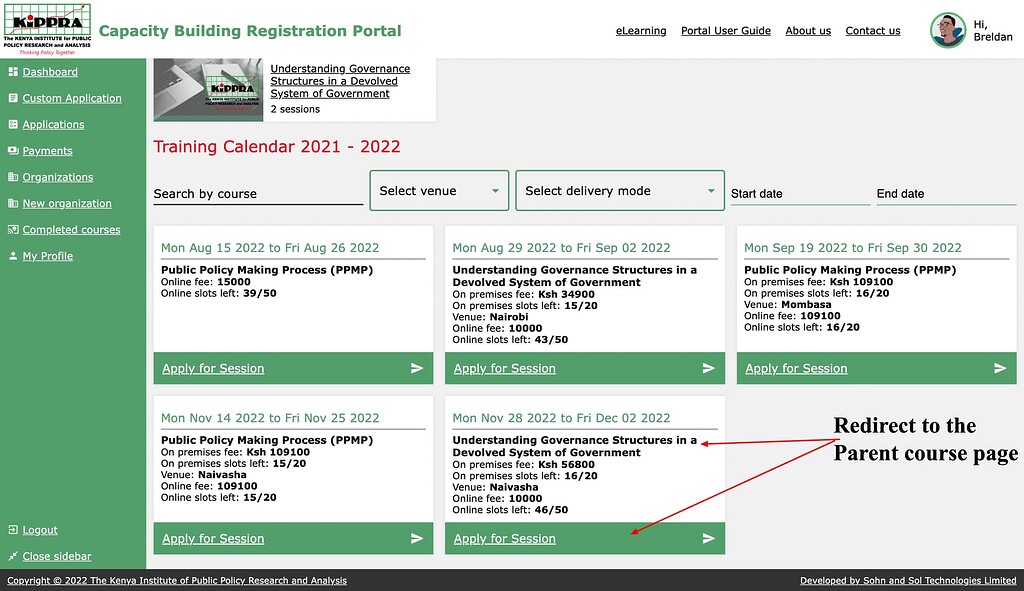Screen dimensions: 1024x591
Task: Open the Portal User Guide menu item
Action: pos(725,31)
